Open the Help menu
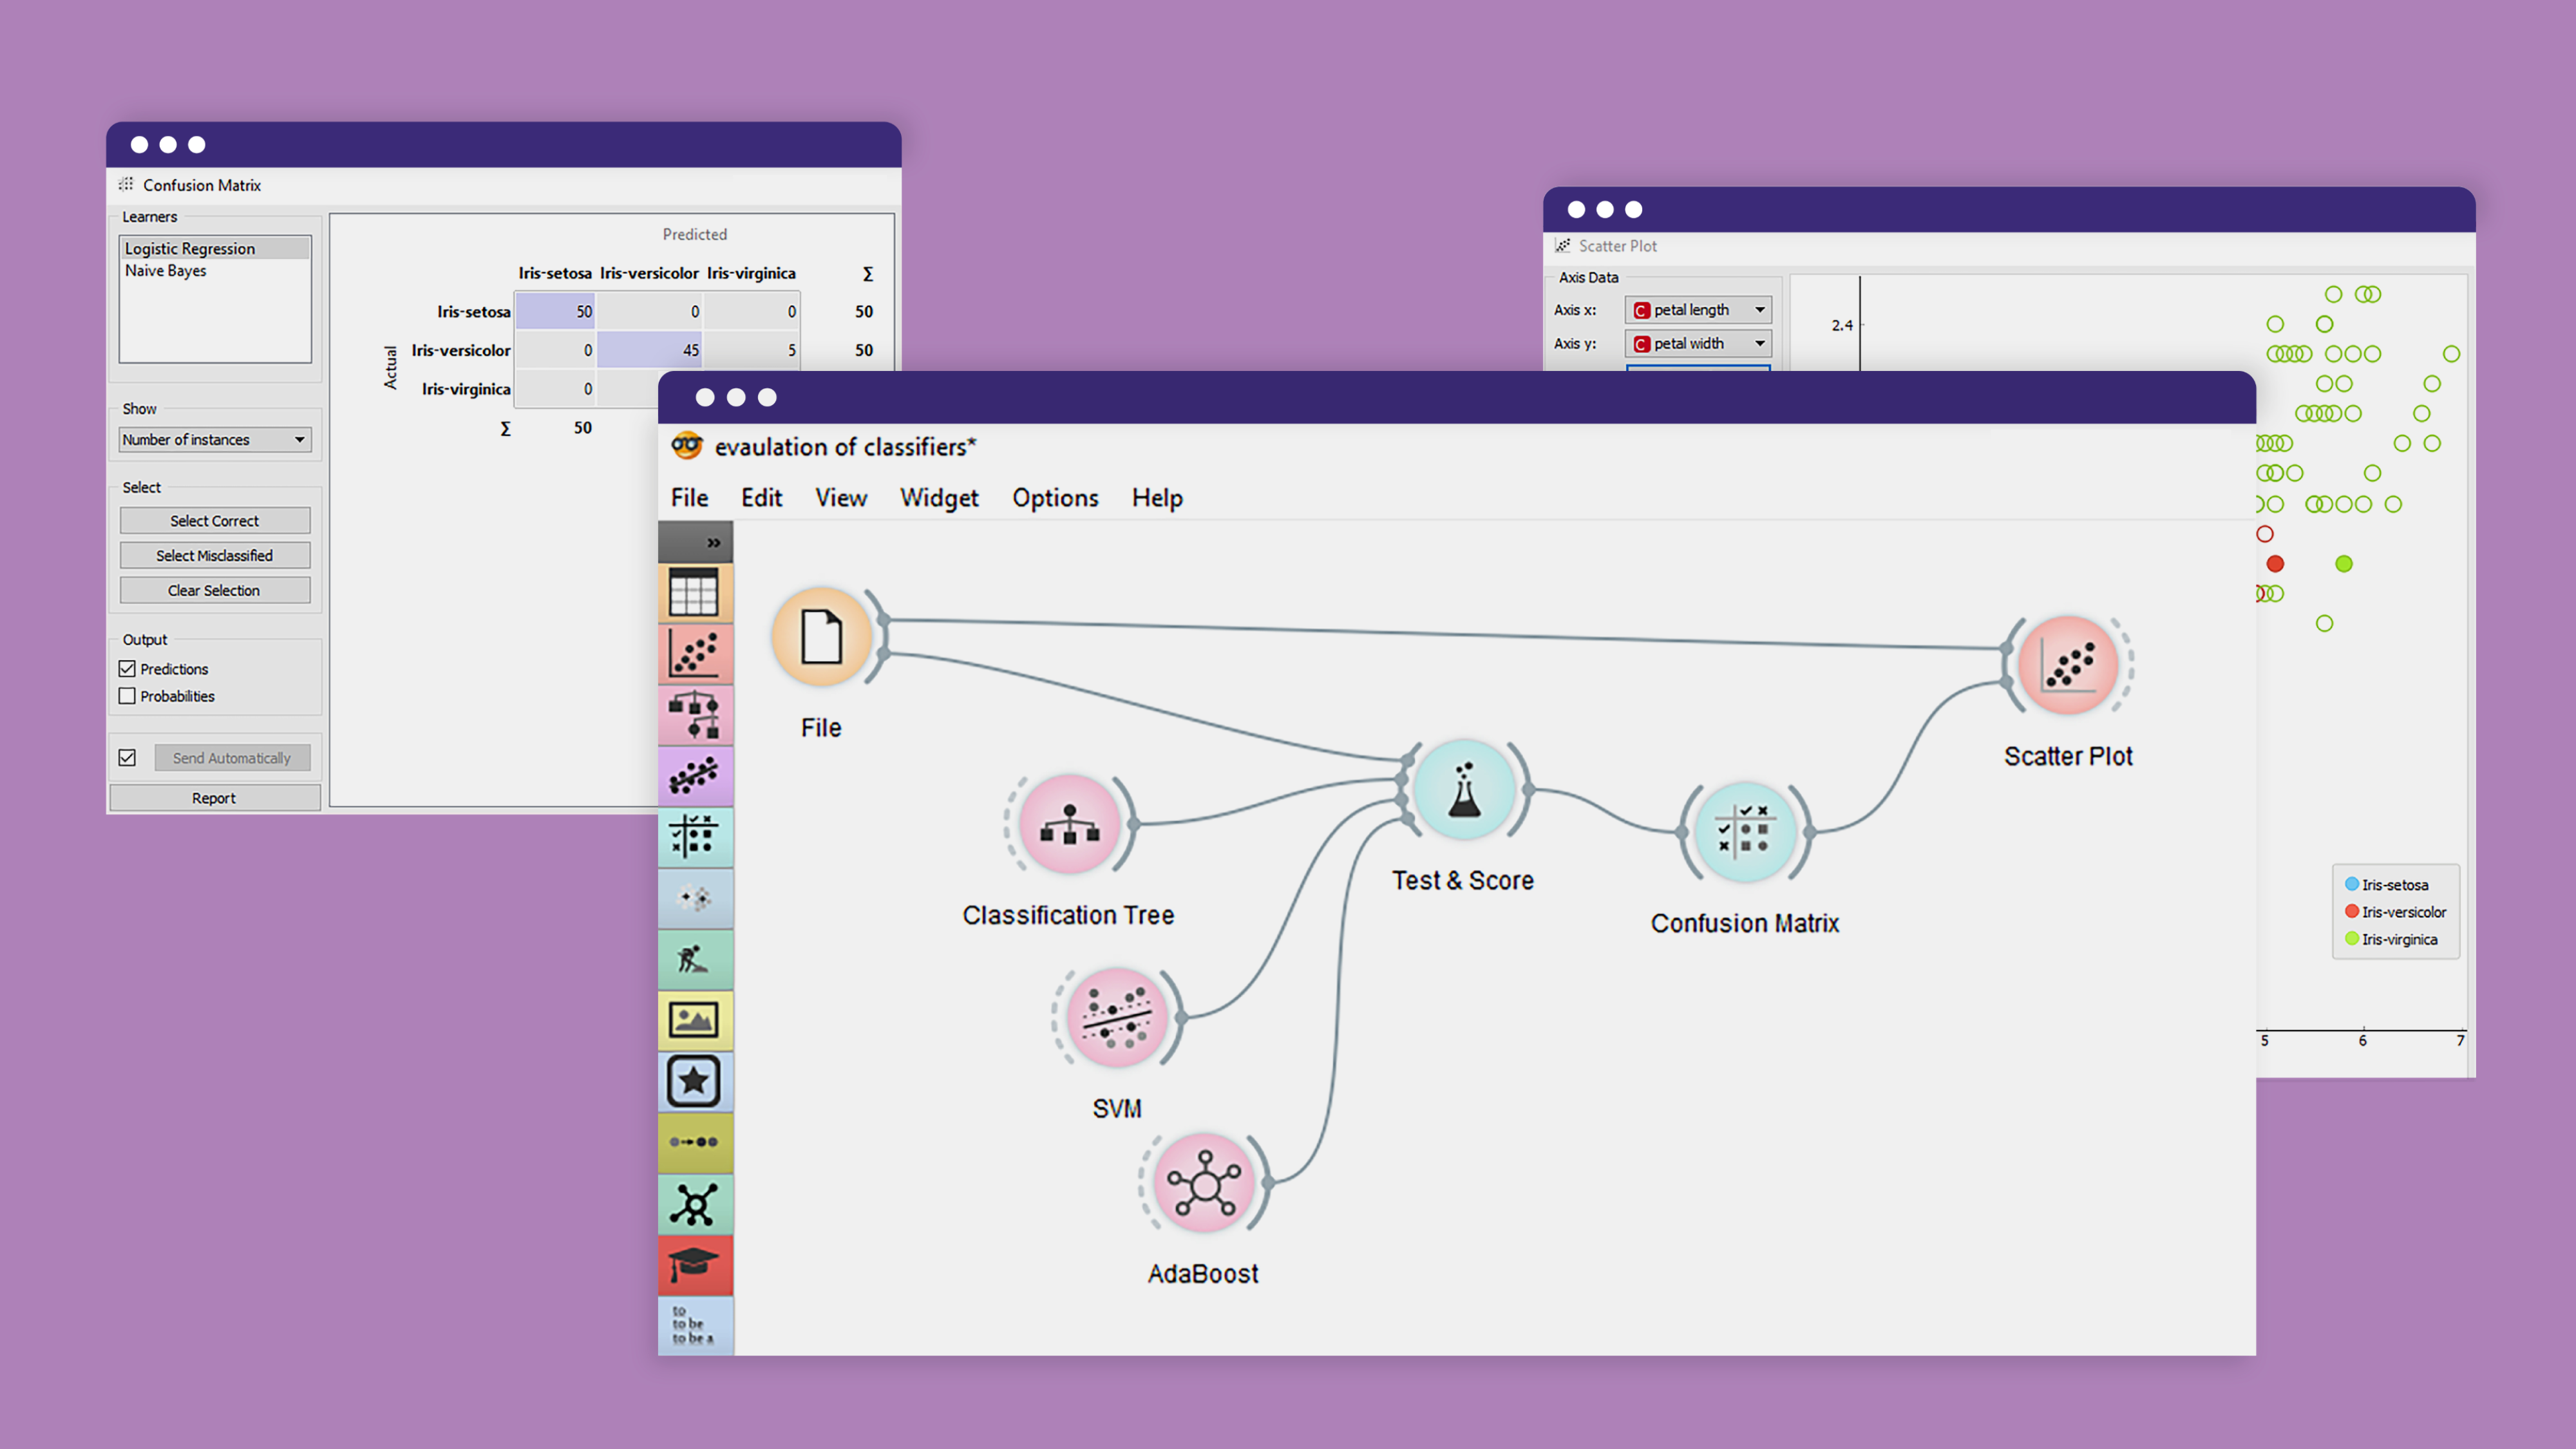This screenshot has width=2576, height=1449. tap(1157, 498)
